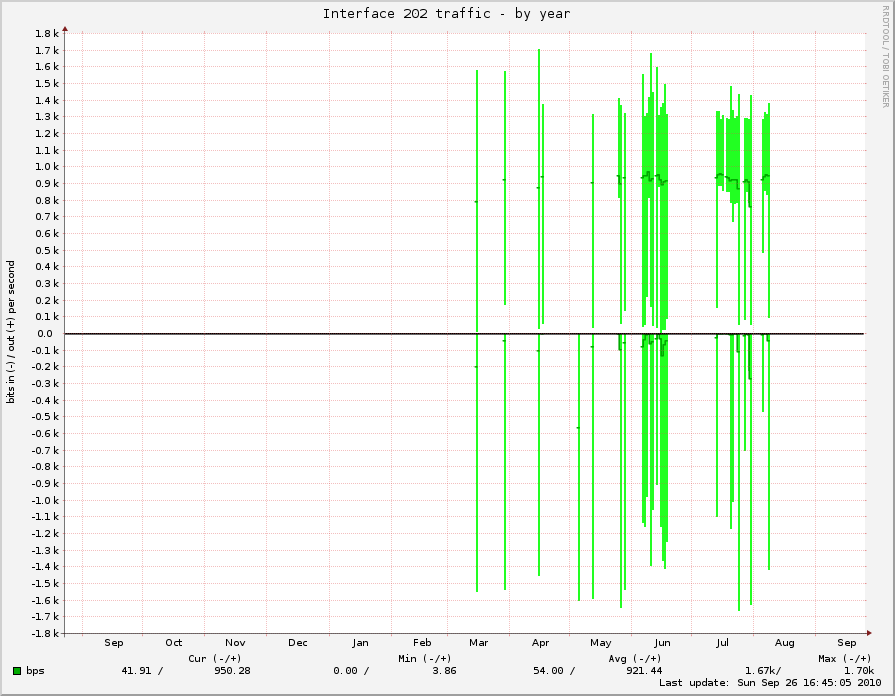The width and height of the screenshot is (895, 696).
Task: Click the '1.7 k' y-axis label
Action: point(47,50)
